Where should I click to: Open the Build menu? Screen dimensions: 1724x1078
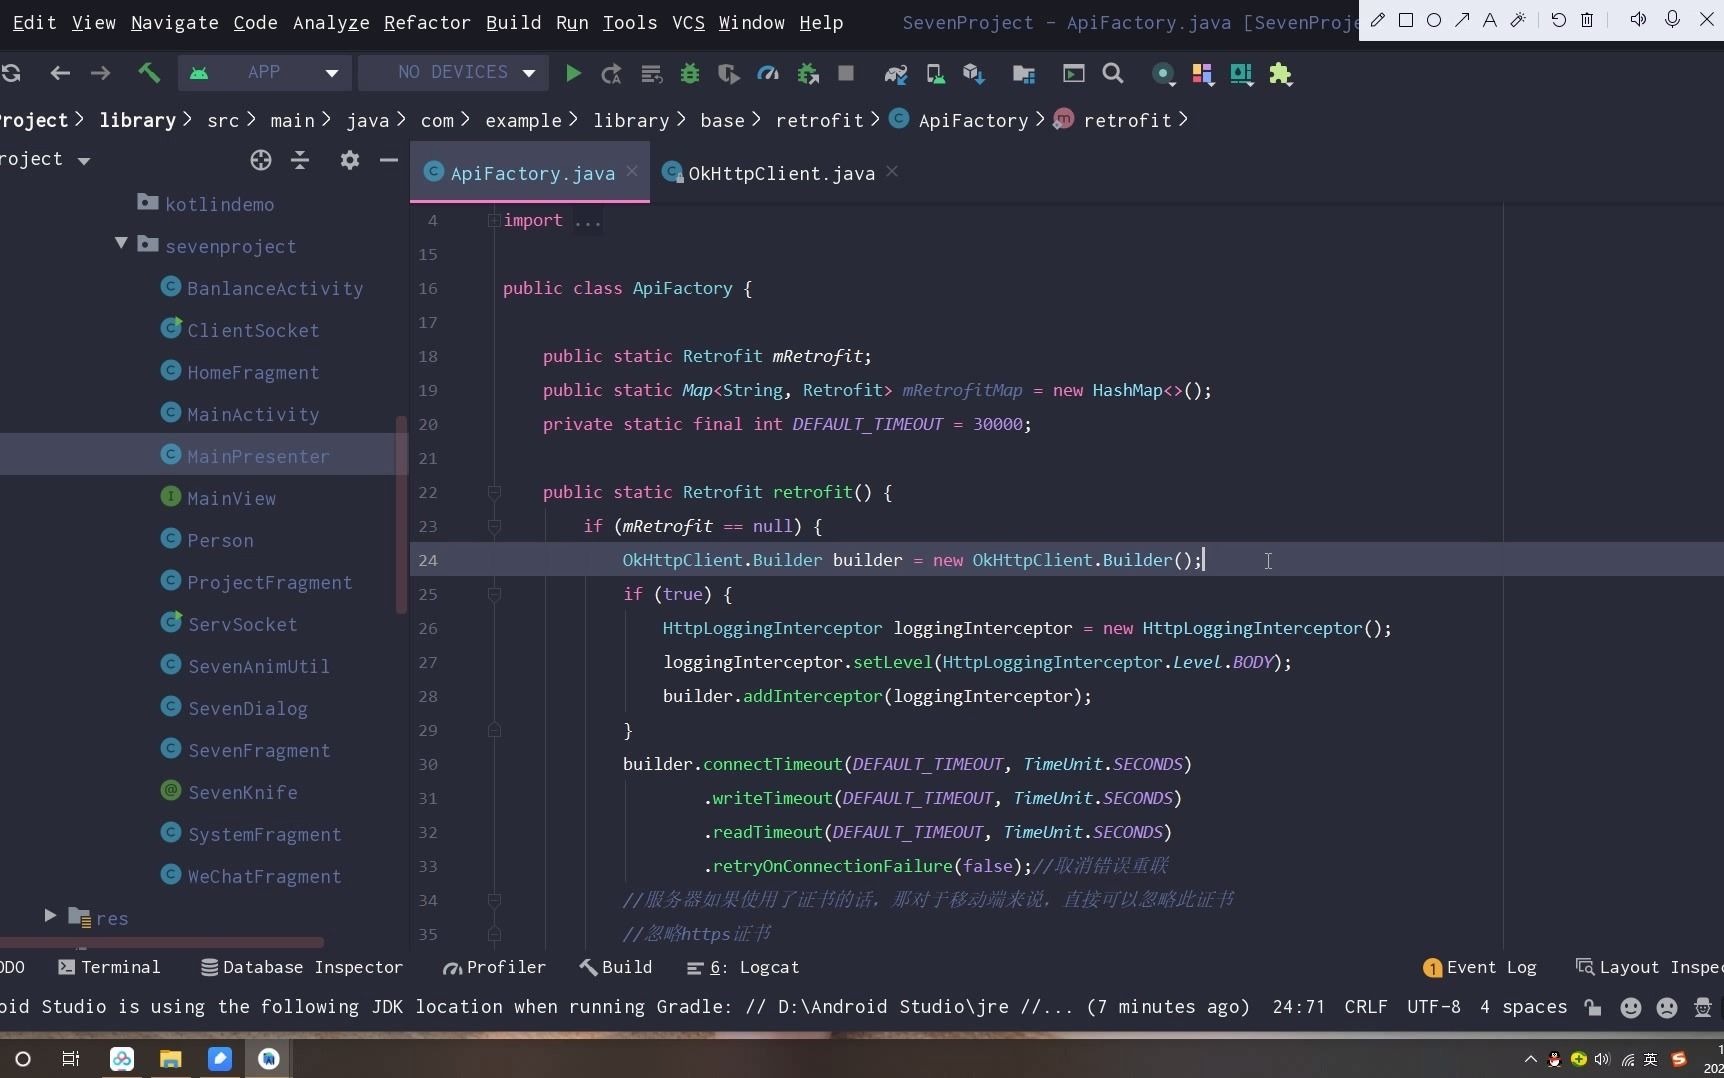[x=514, y=22]
